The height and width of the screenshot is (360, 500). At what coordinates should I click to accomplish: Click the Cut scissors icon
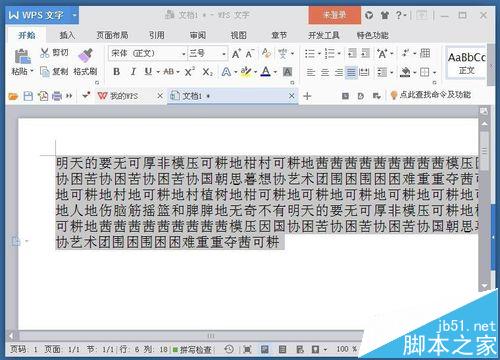tap(44, 53)
